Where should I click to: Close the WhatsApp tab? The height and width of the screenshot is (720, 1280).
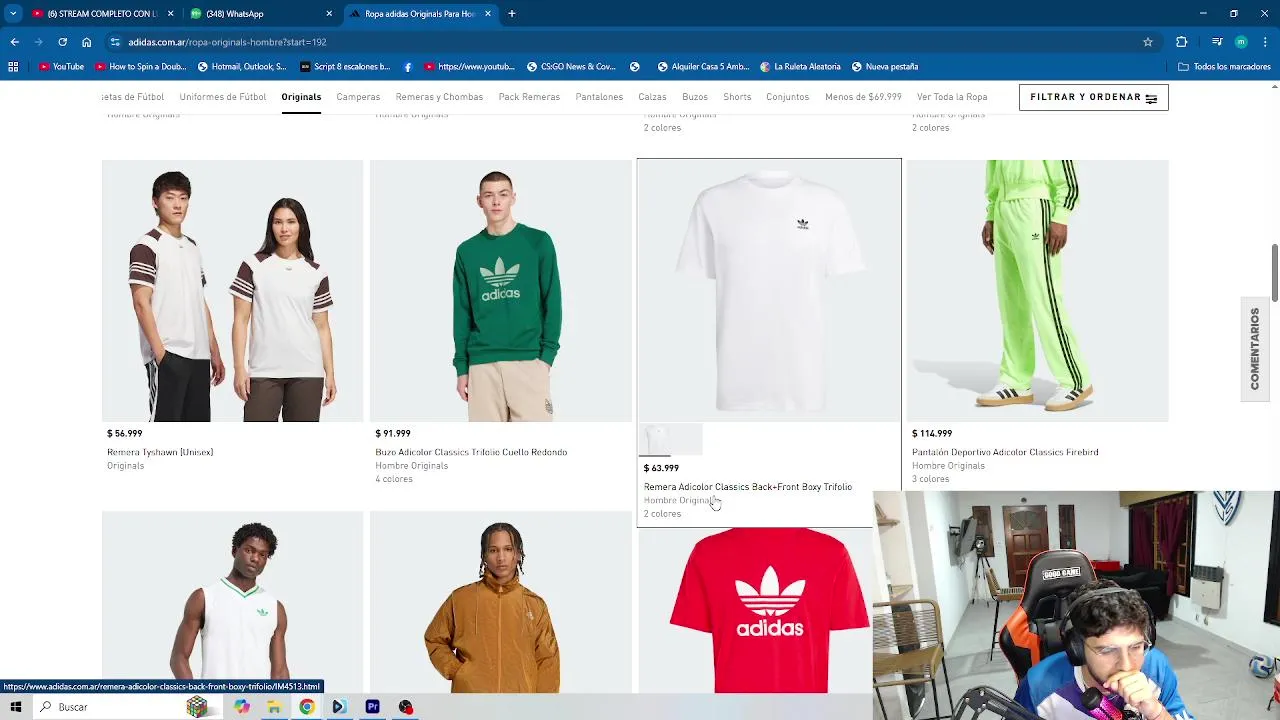pos(329,14)
